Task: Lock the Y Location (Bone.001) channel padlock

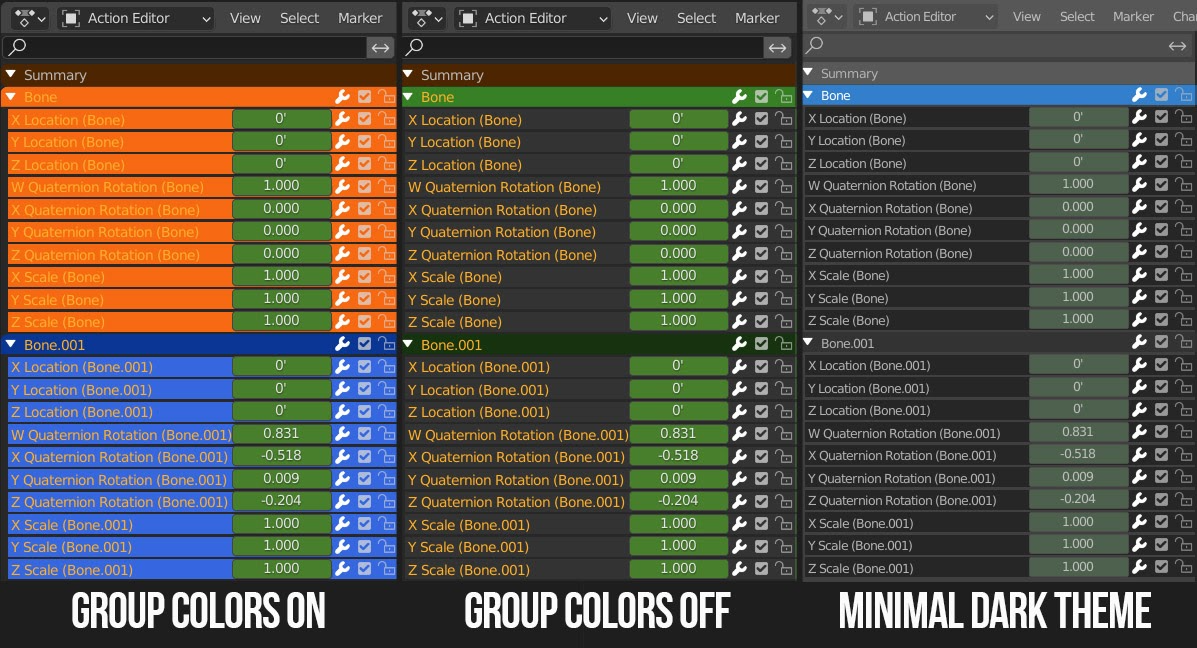Action: 387,389
